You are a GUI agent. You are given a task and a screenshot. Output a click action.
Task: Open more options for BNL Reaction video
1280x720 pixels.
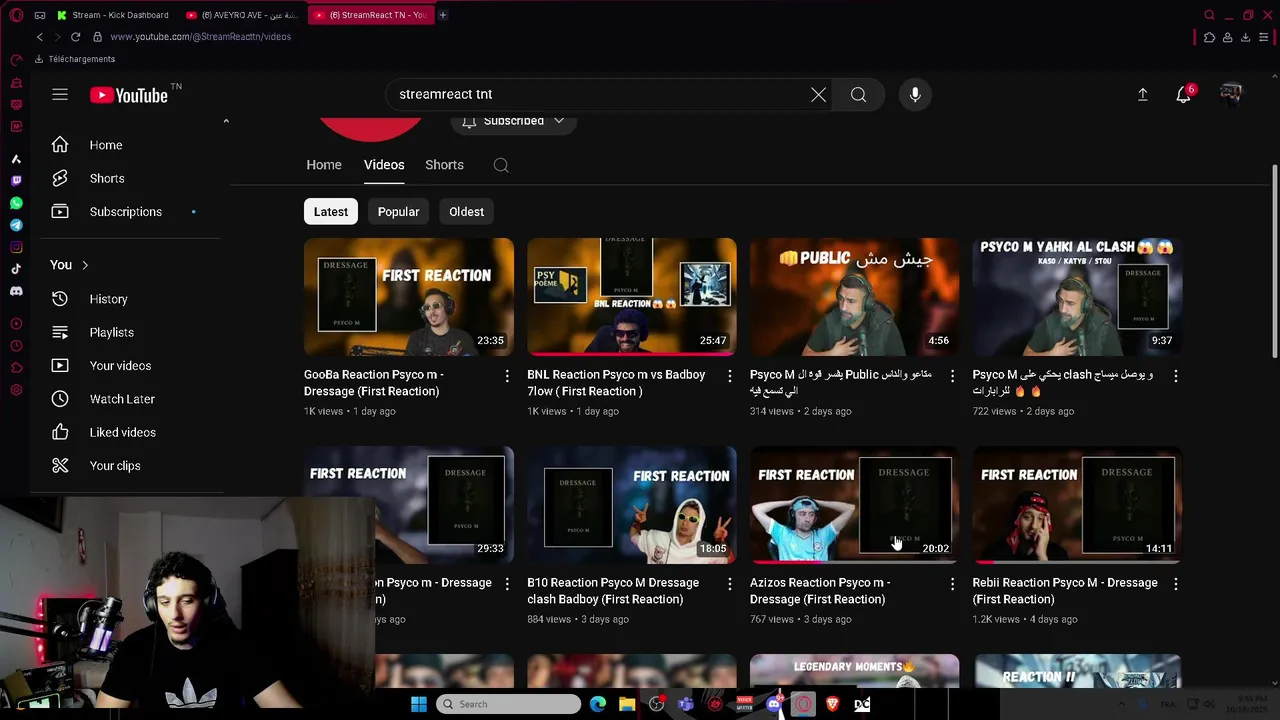pos(729,376)
